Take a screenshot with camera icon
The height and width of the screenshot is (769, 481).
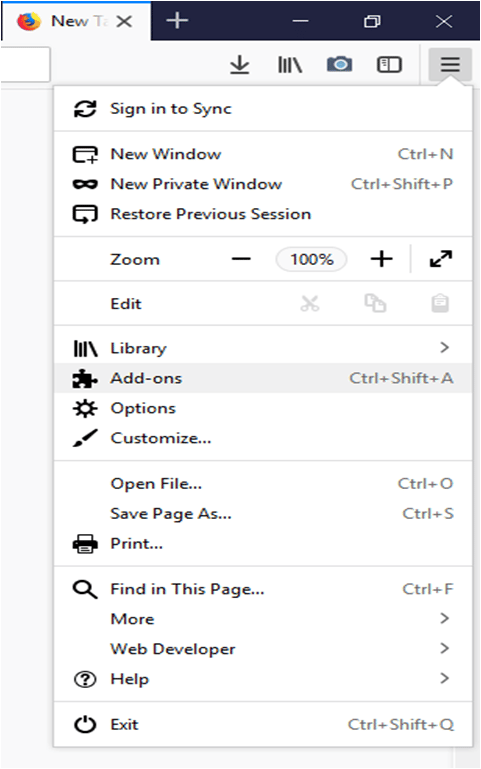pyautogui.click(x=339, y=64)
